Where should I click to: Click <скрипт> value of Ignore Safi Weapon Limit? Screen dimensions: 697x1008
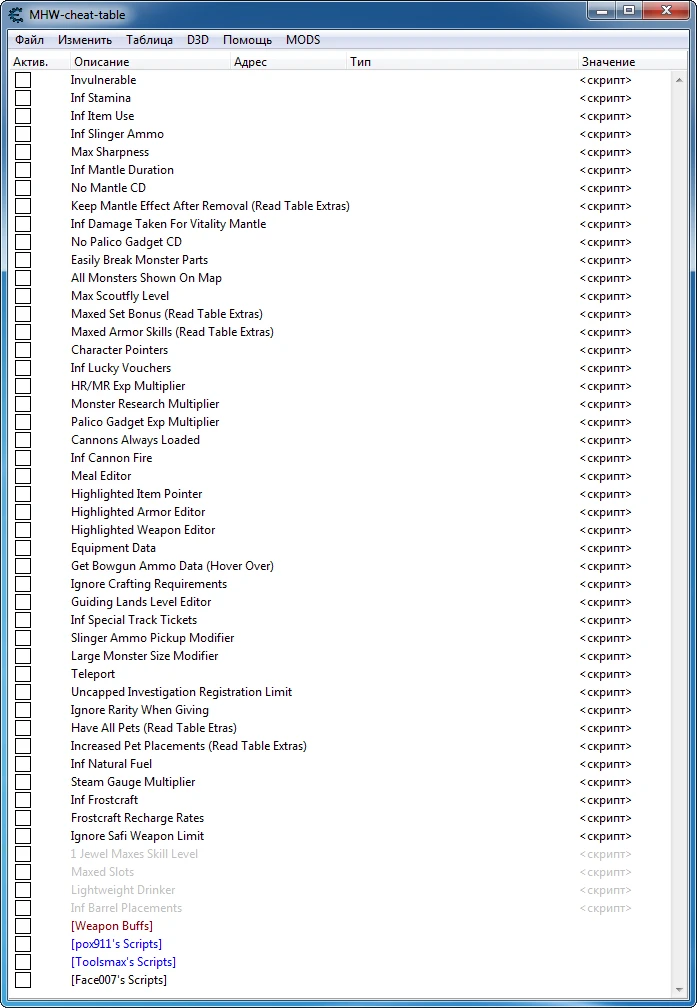[x=606, y=836]
